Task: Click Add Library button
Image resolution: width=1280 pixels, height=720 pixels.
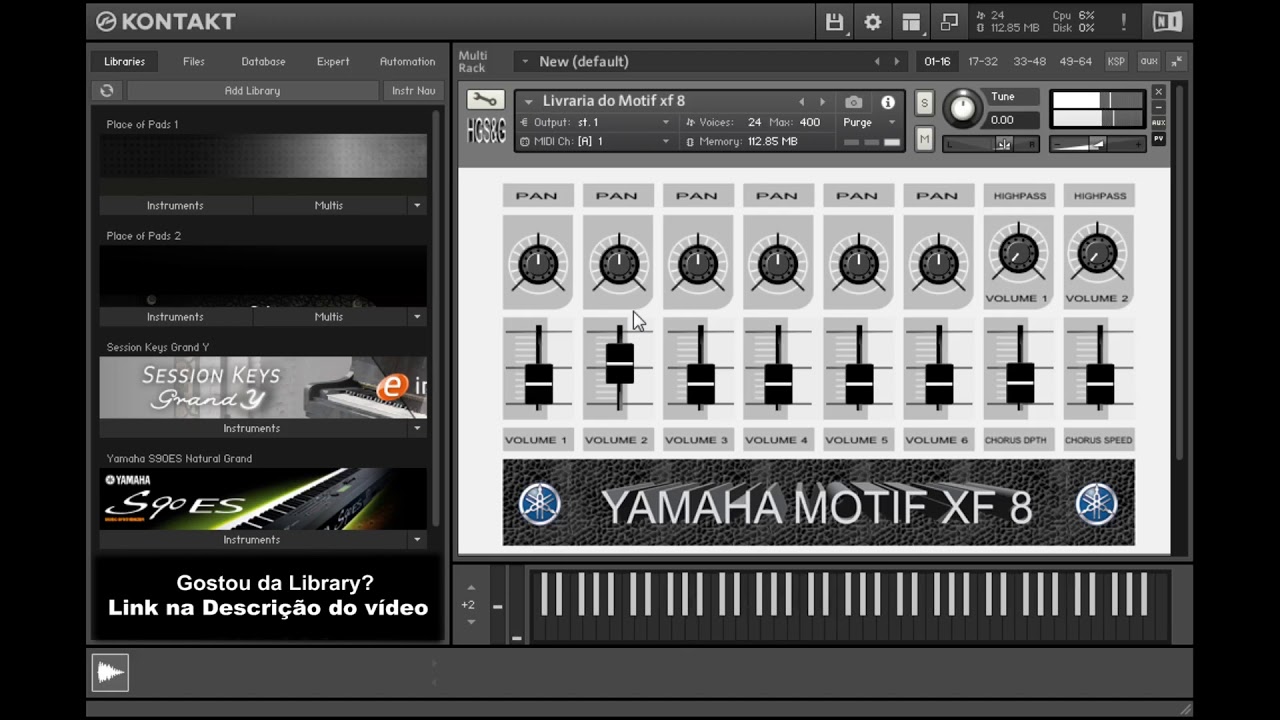Action: tap(252, 90)
